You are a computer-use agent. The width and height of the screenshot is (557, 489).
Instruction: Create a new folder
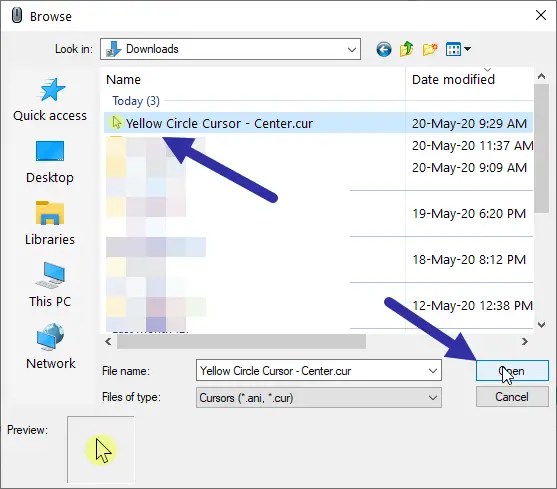click(430, 49)
